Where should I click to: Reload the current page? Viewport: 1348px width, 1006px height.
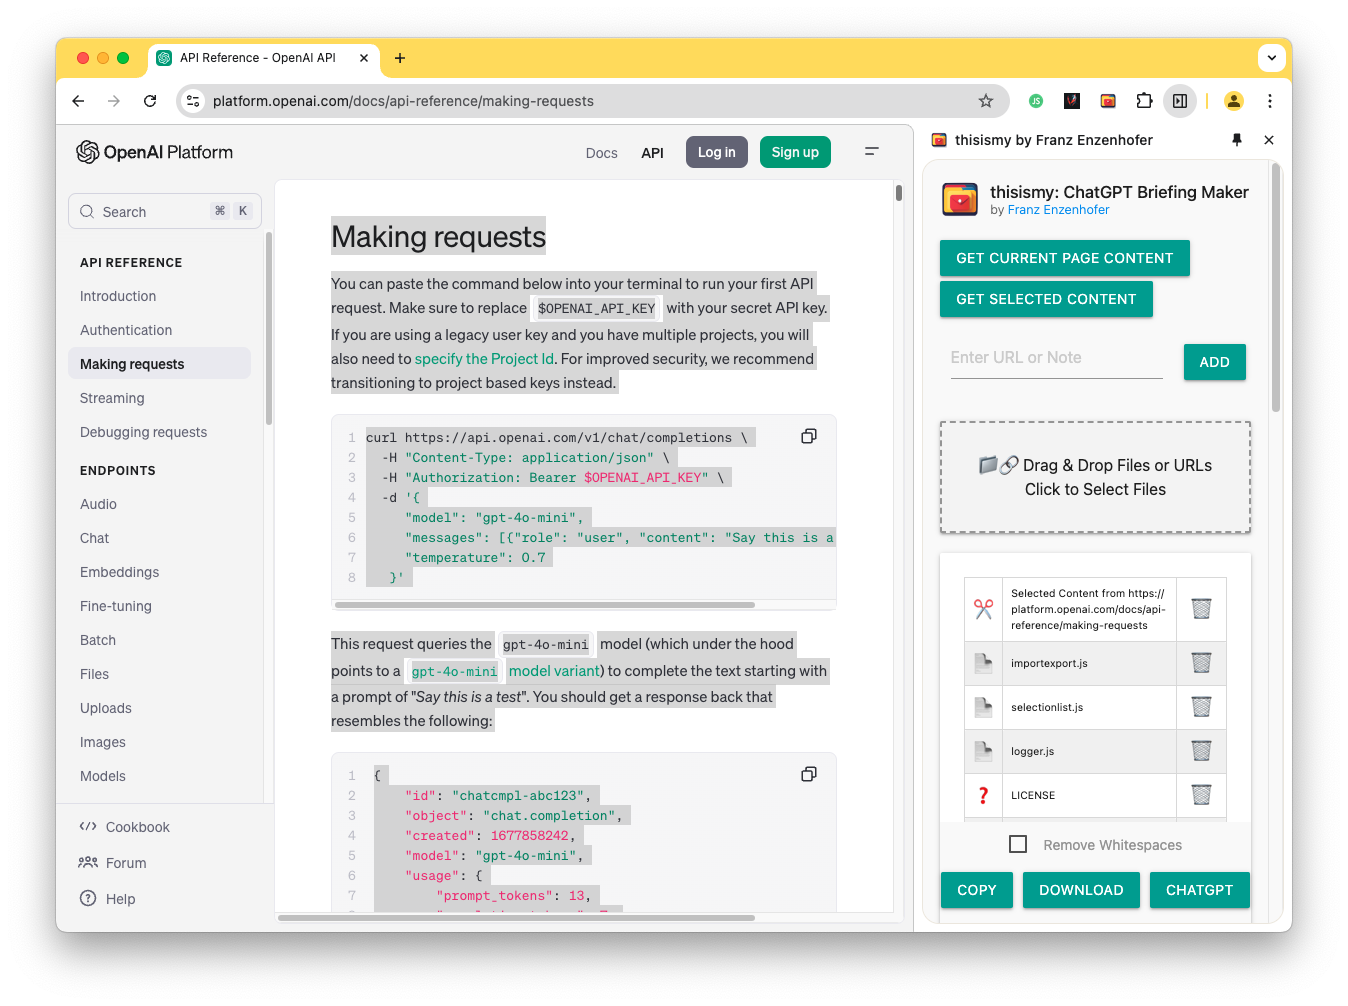150,101
